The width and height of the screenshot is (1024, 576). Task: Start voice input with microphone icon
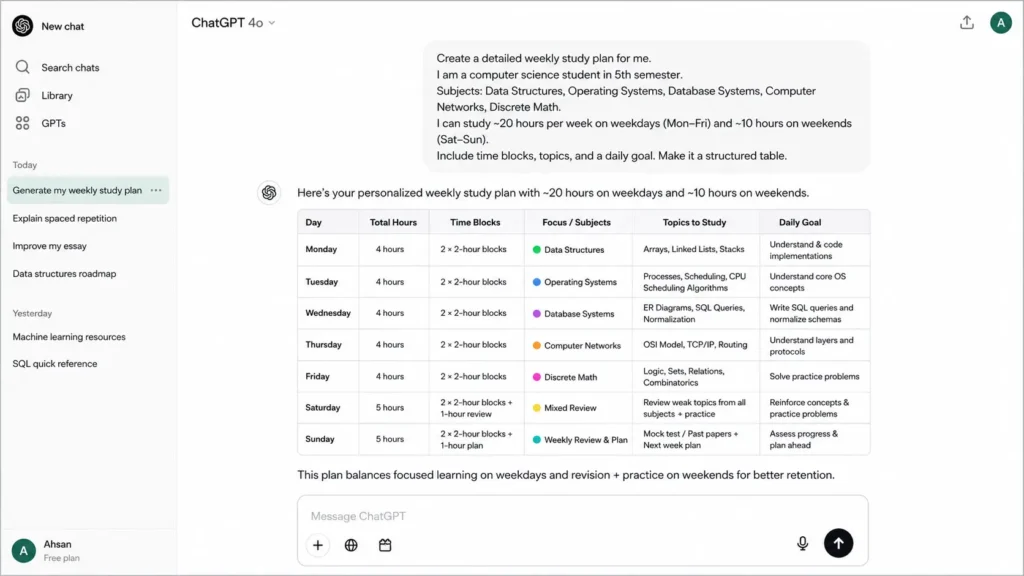(x=803, y=543)
